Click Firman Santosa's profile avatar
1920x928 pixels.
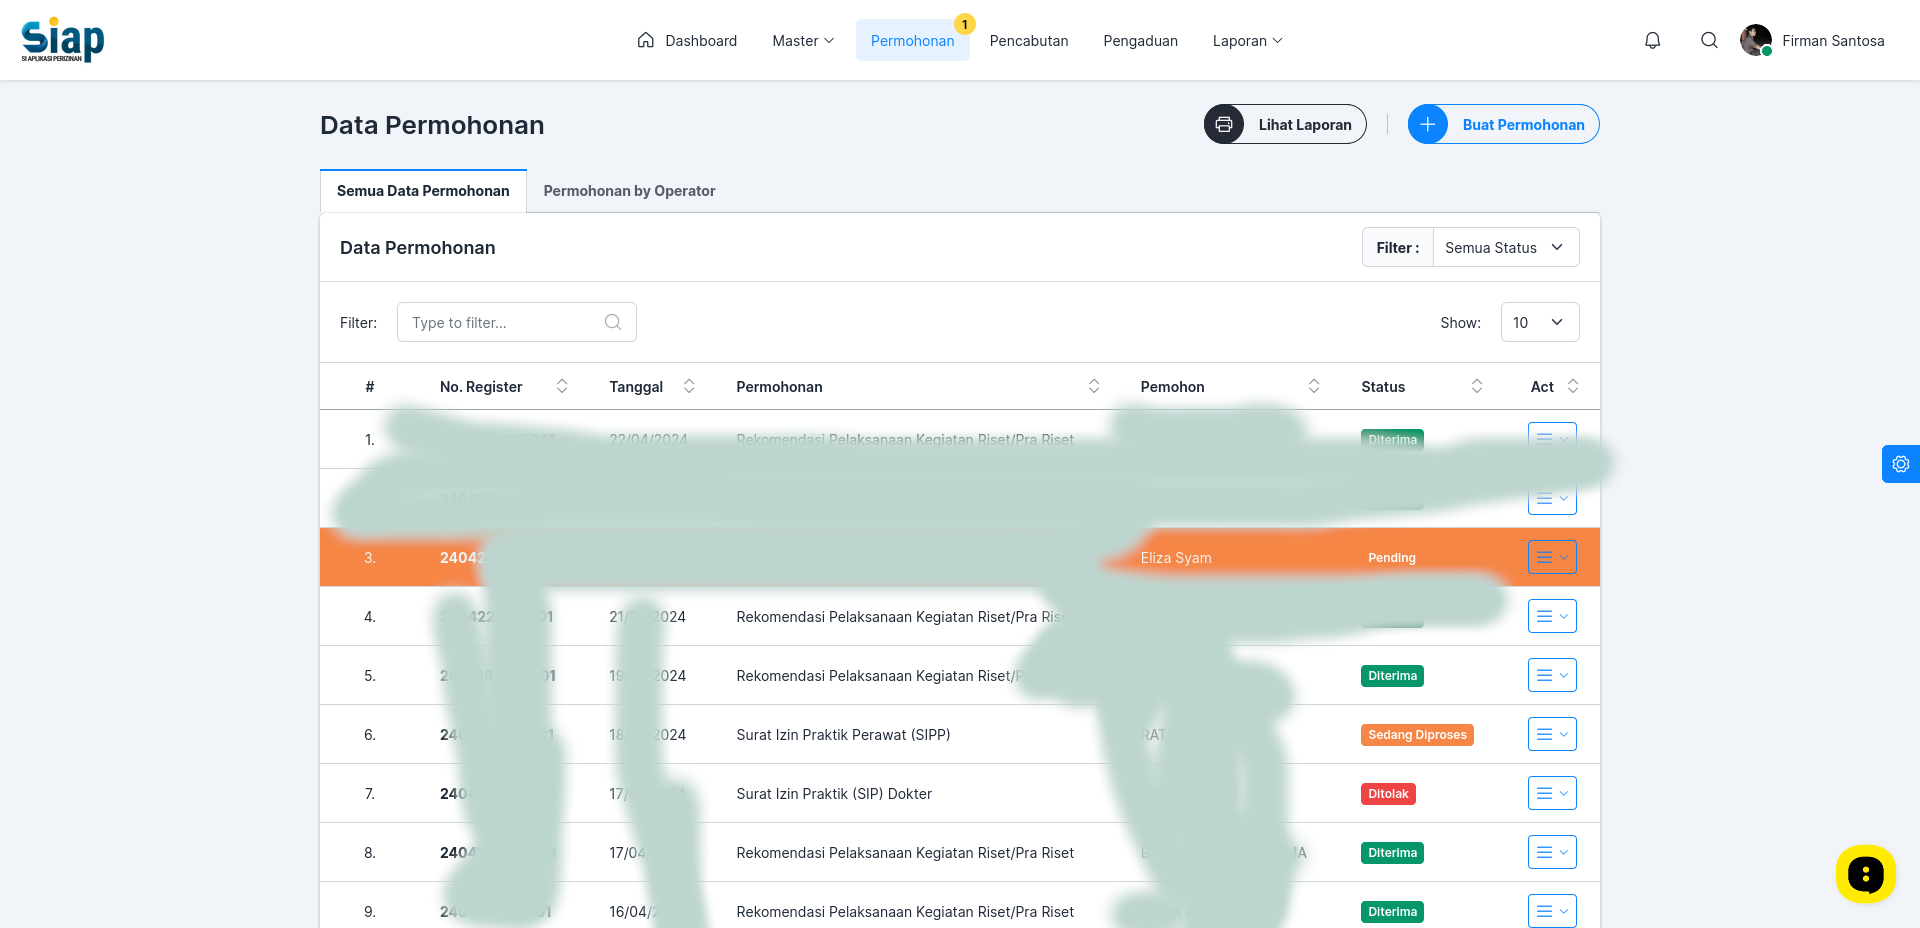tap(1756, 41)
